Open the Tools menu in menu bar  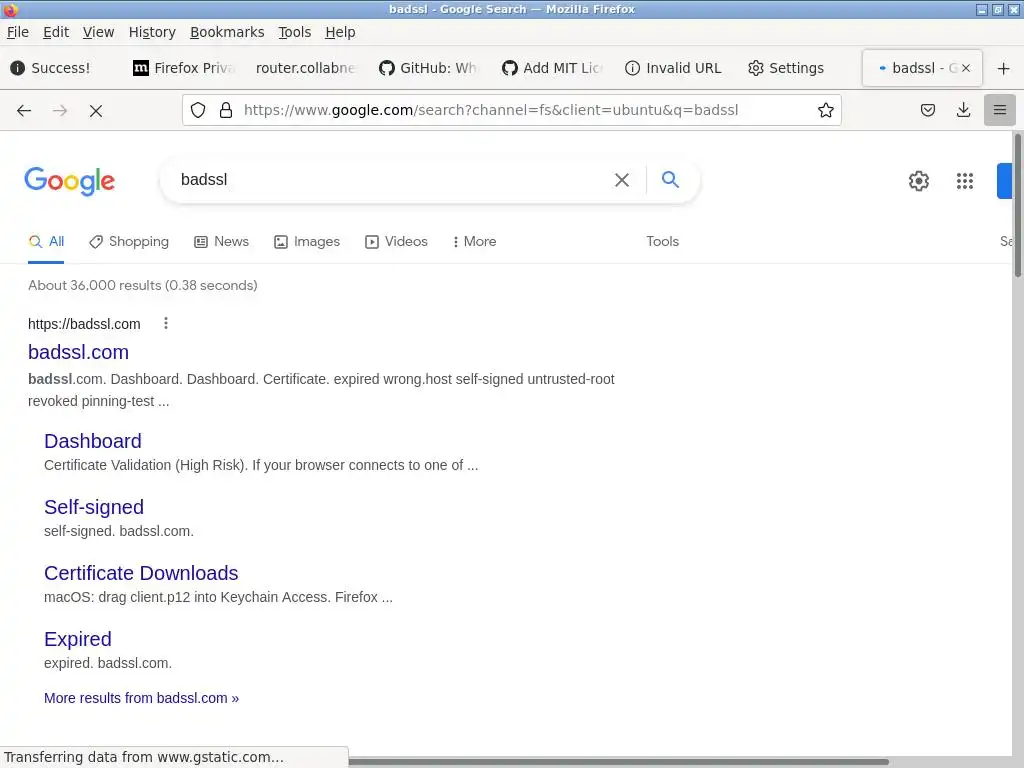(295, 32)
